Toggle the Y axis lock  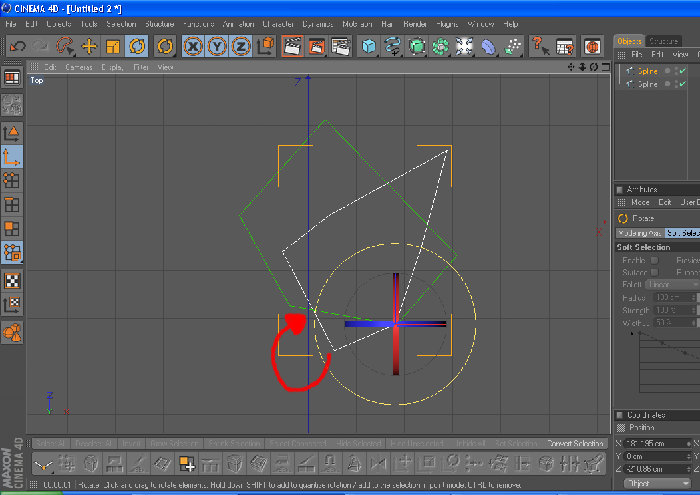pos(217,46)
